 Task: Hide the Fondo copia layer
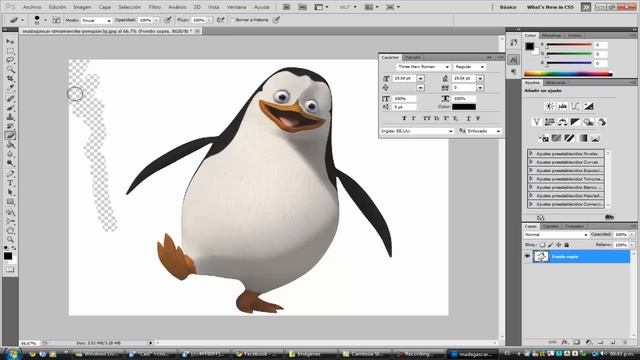click(527, 256)
